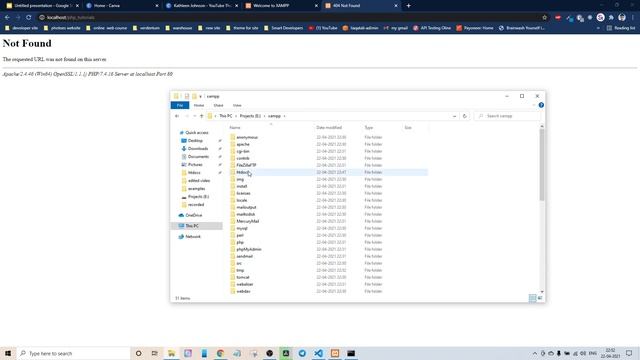Viewport: 640px width, 360px height.
Task: Open recent locations dropdown in Explorer
Action: tap(194, 116)
